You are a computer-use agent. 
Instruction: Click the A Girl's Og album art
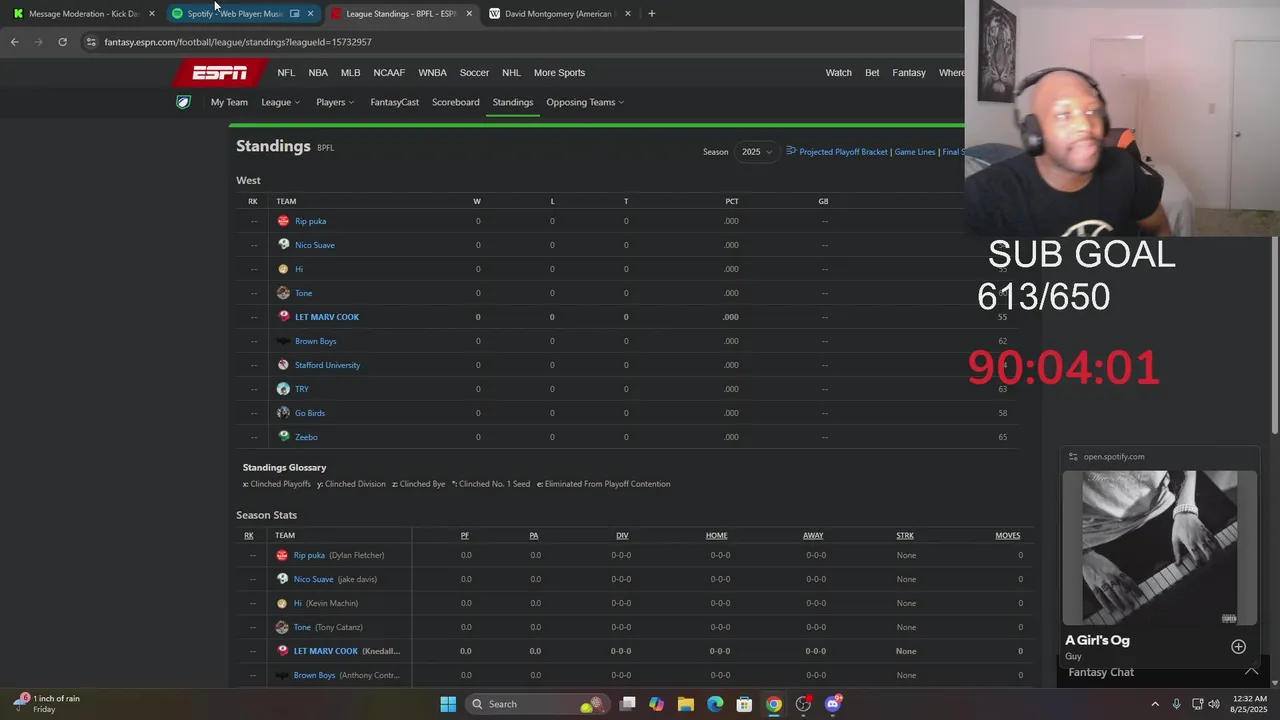(1159, 548)
